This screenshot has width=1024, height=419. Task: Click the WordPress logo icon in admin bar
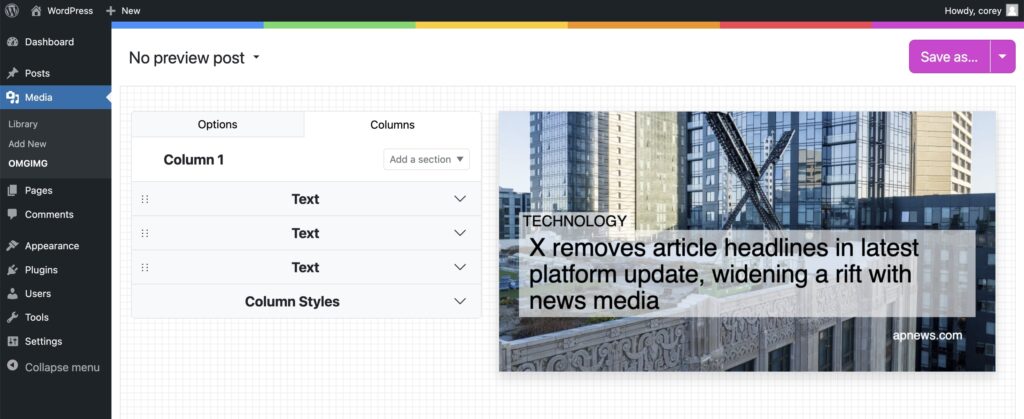pyautogui.click(x=12, y=10)
